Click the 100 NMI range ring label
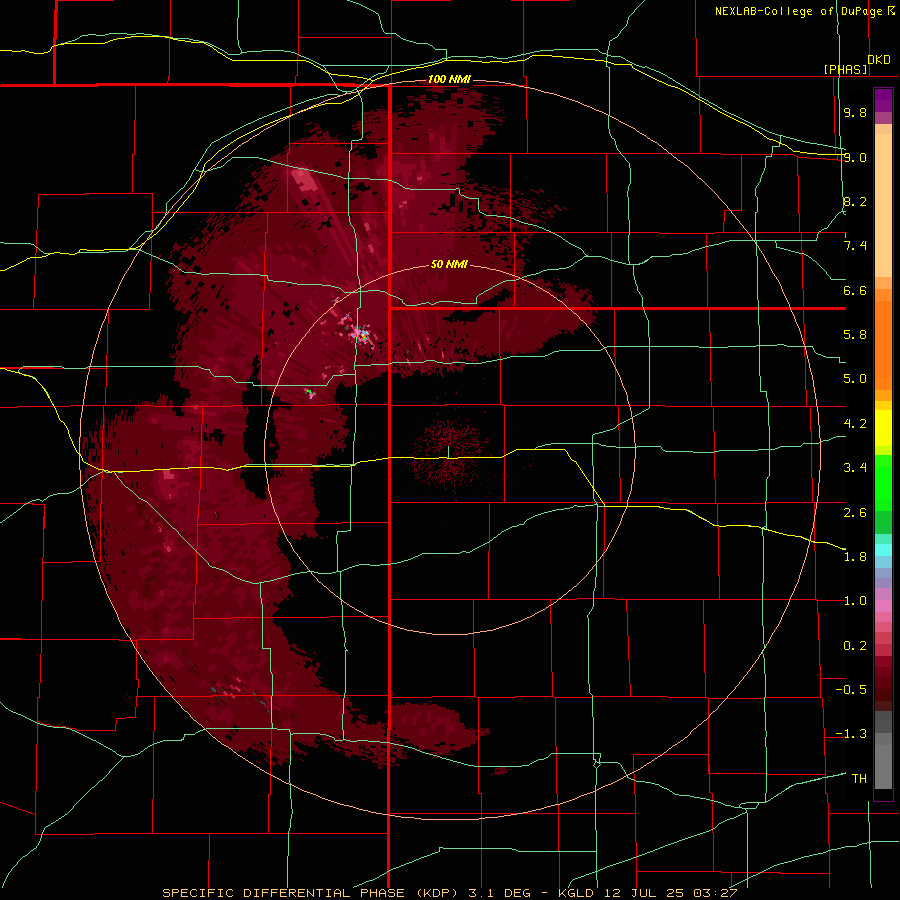 point(449,79)
